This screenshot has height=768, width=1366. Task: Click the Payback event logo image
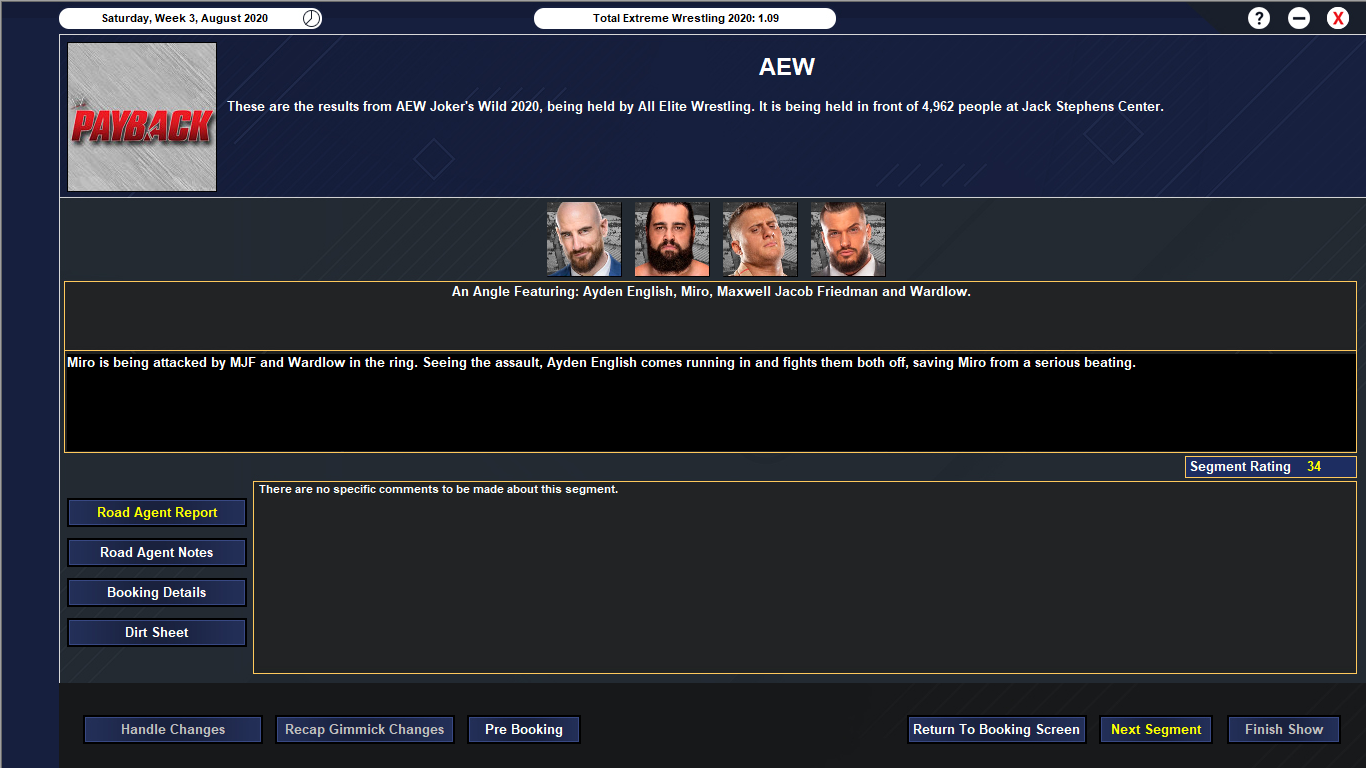coord(142,117)
